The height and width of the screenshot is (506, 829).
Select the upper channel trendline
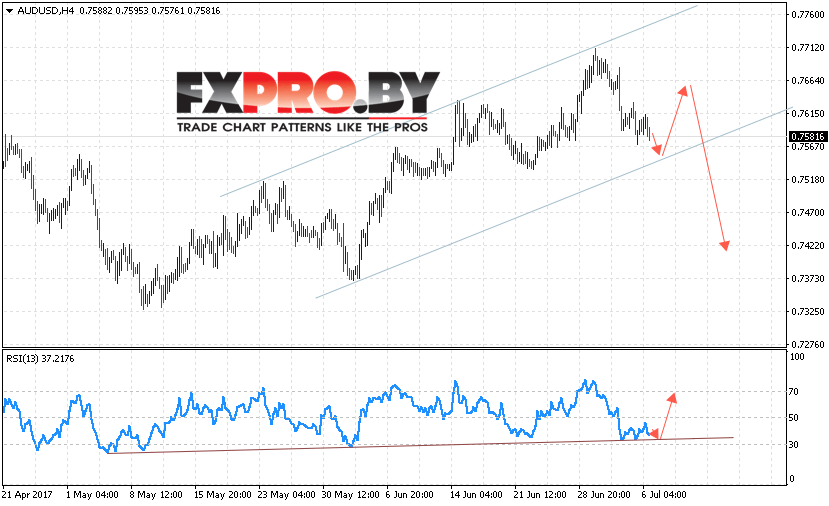point(459,101)
